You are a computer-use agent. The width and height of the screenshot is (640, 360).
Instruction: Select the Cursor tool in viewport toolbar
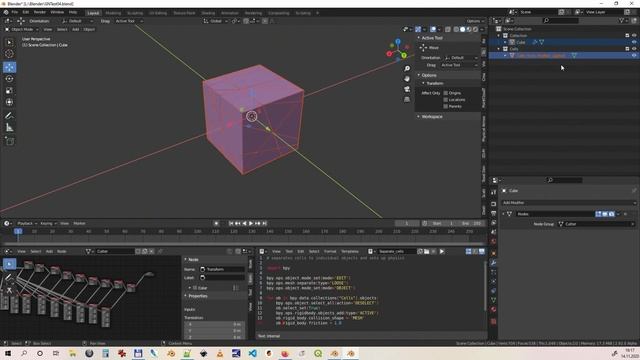(x=9, y=53)
